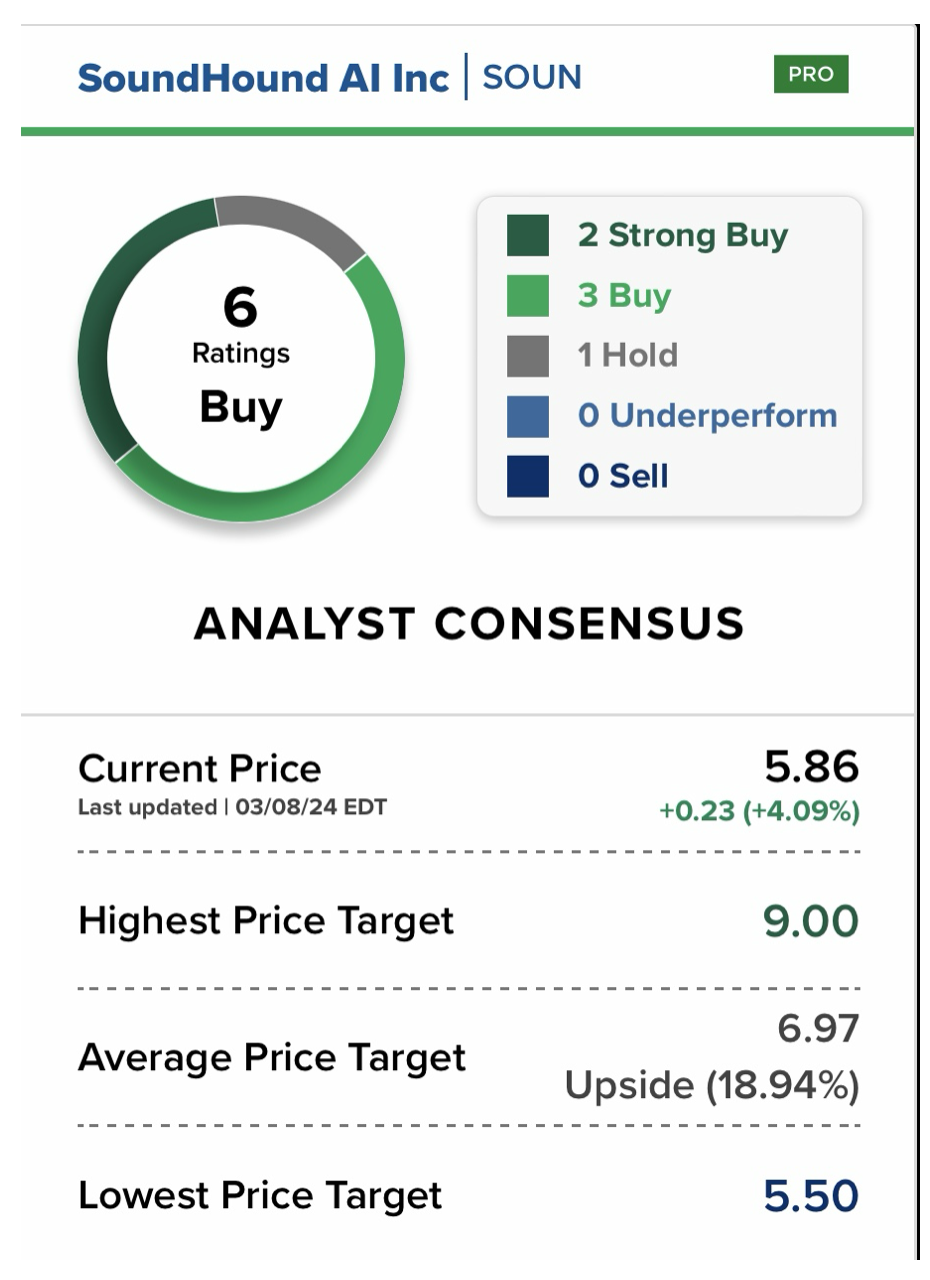Click the Strong Buy dark green swatch

pyautogui.click(x=527, y=236)
